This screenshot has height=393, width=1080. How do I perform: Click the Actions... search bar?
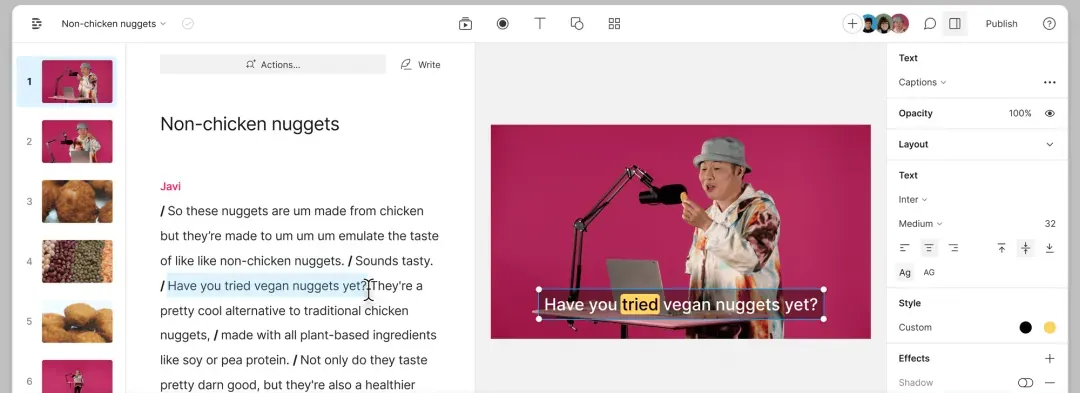273,64
